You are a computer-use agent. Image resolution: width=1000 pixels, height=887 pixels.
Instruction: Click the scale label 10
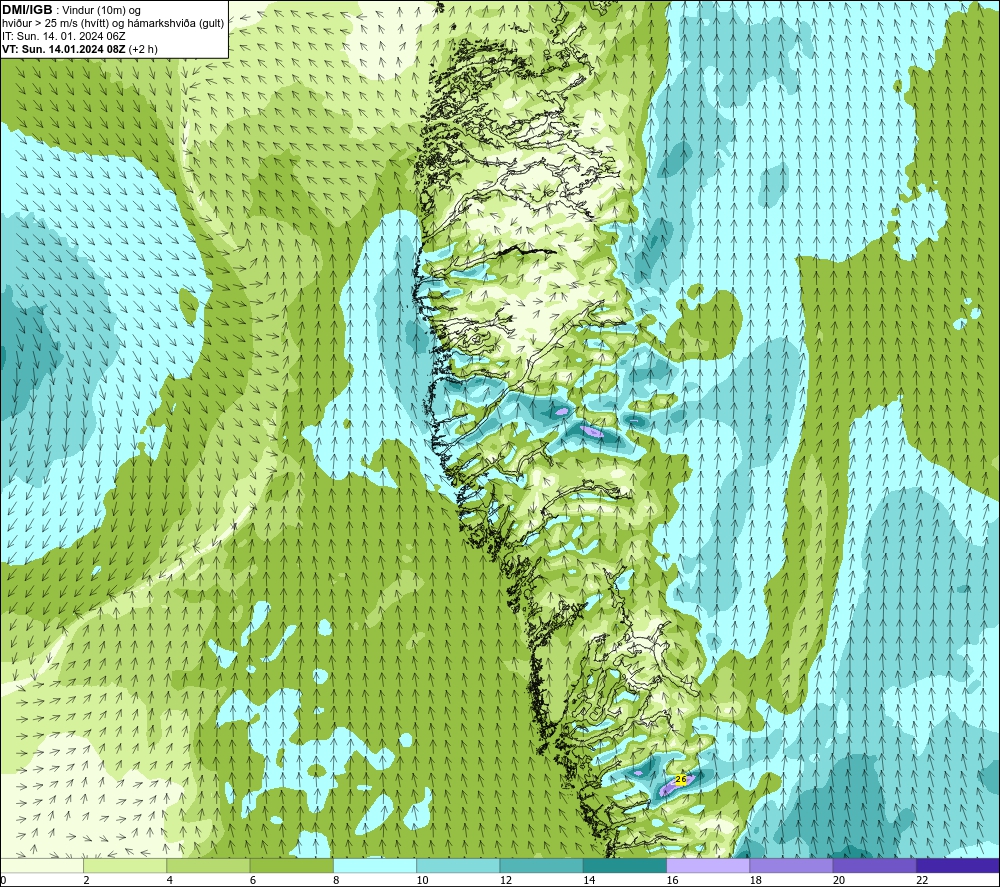422,880
